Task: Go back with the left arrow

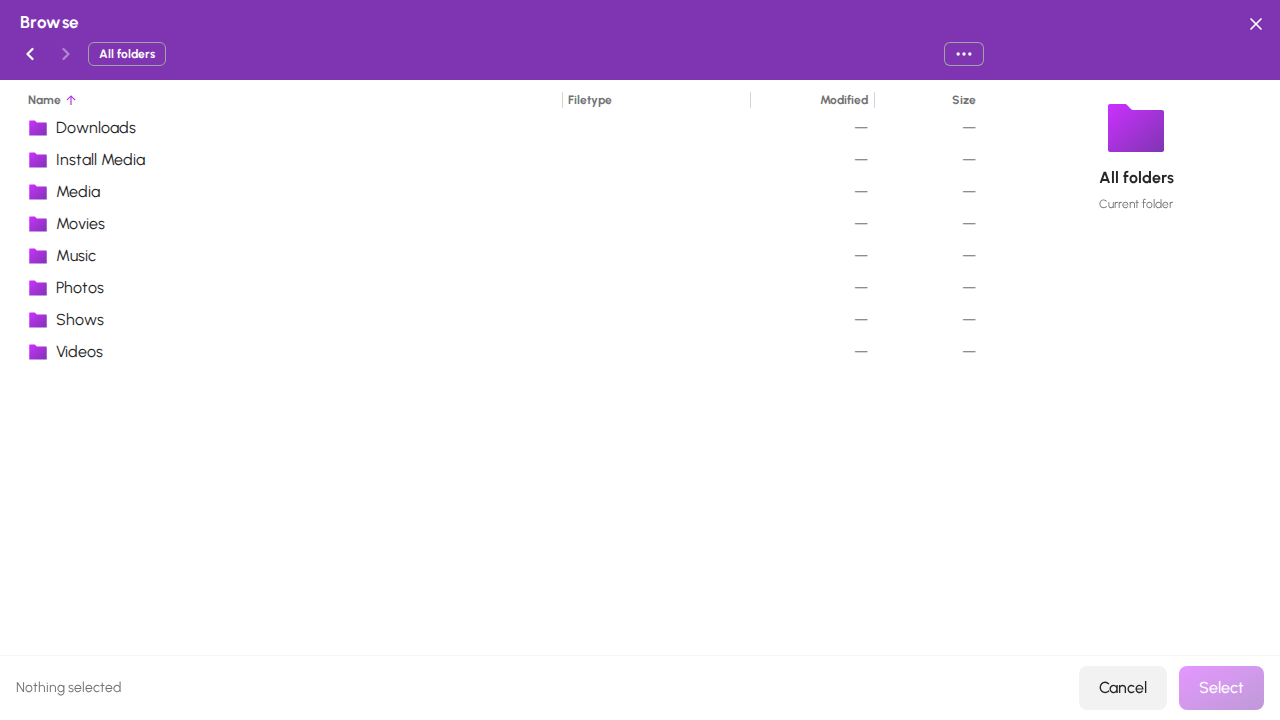Action: coord(30,54)
